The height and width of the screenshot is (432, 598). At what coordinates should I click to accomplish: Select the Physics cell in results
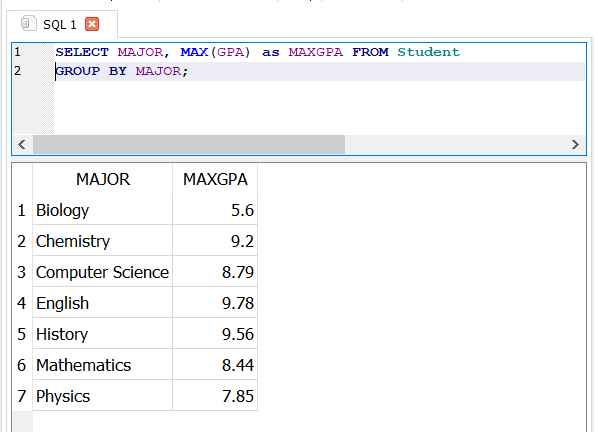pos(103,396)
